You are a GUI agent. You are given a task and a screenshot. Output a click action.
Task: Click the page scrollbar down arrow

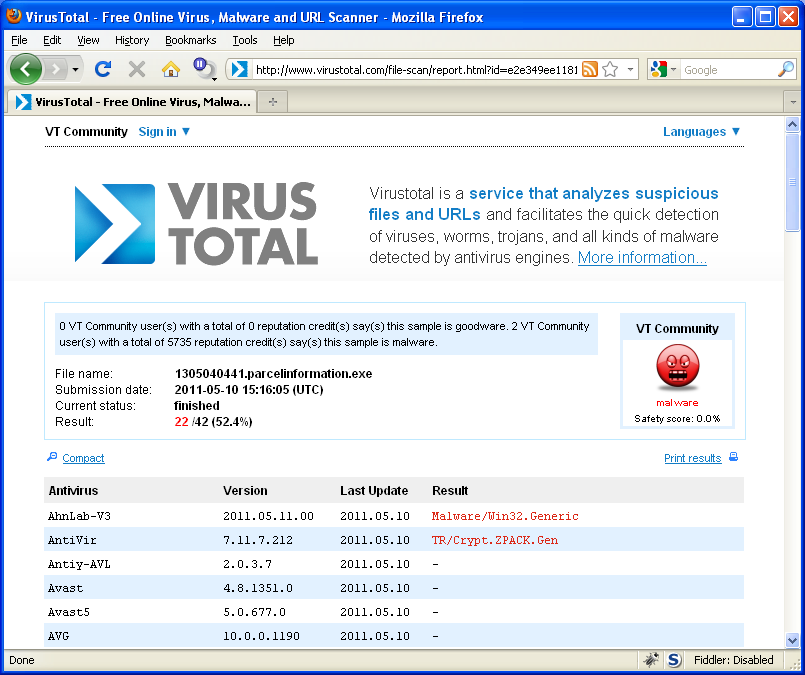(x=793, y=639)
